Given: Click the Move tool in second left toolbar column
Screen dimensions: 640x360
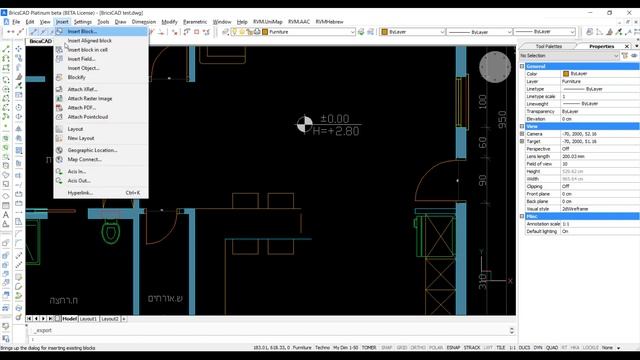Looking at the screenshot, I should click(x=19, y=49).
